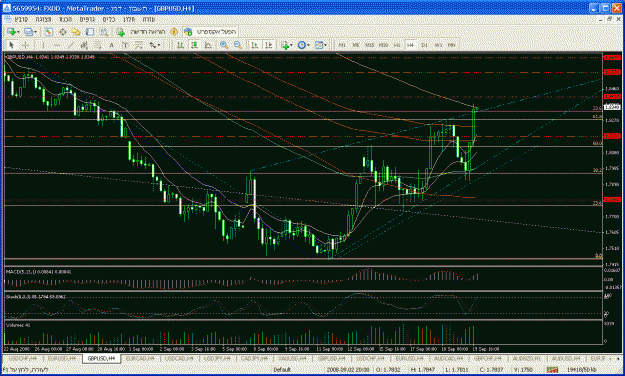Switch chart to Bar Chart

[x=180, y=45]
